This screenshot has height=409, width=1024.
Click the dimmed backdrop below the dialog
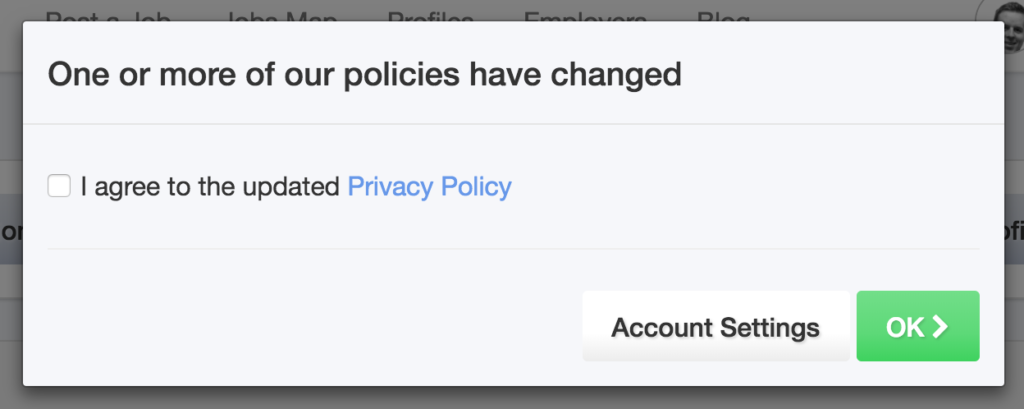[x=512, y=398]
